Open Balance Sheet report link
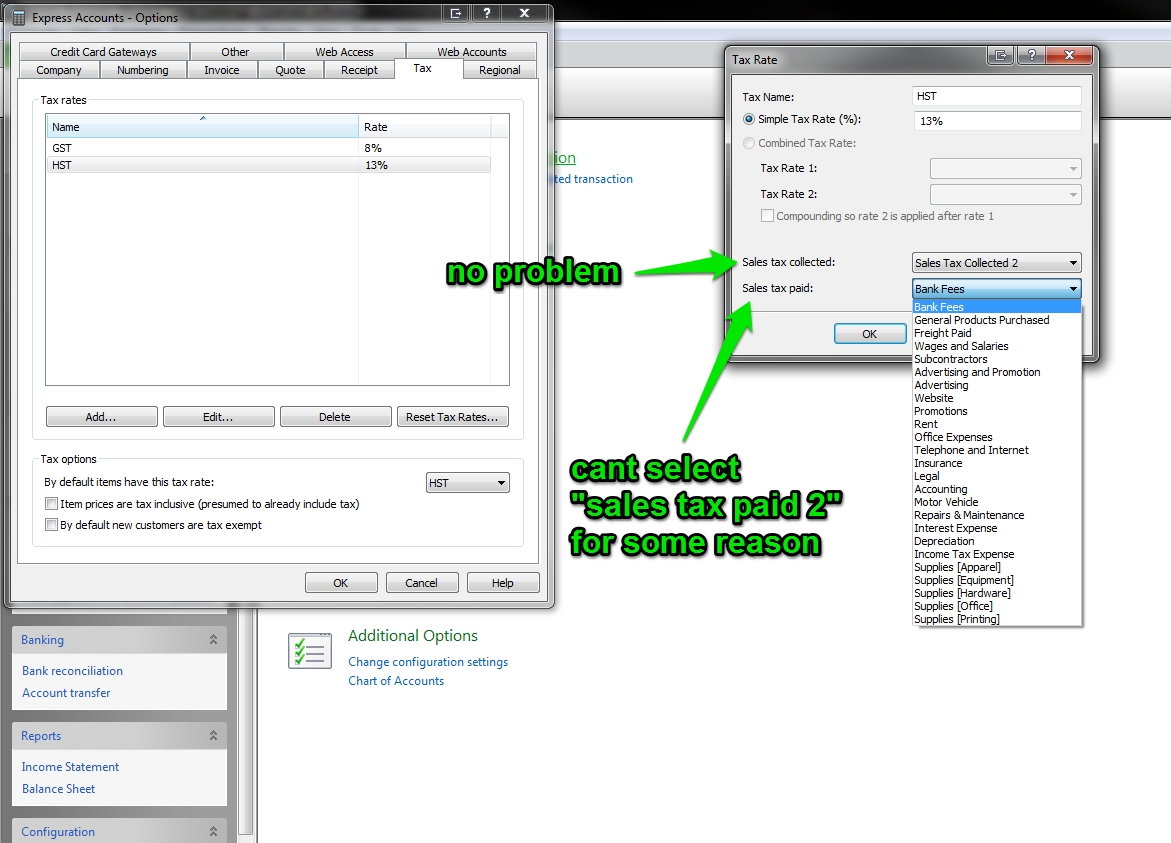Image resolution: width=1171 pixels, height=843 pixels. (x=58, y=788)
